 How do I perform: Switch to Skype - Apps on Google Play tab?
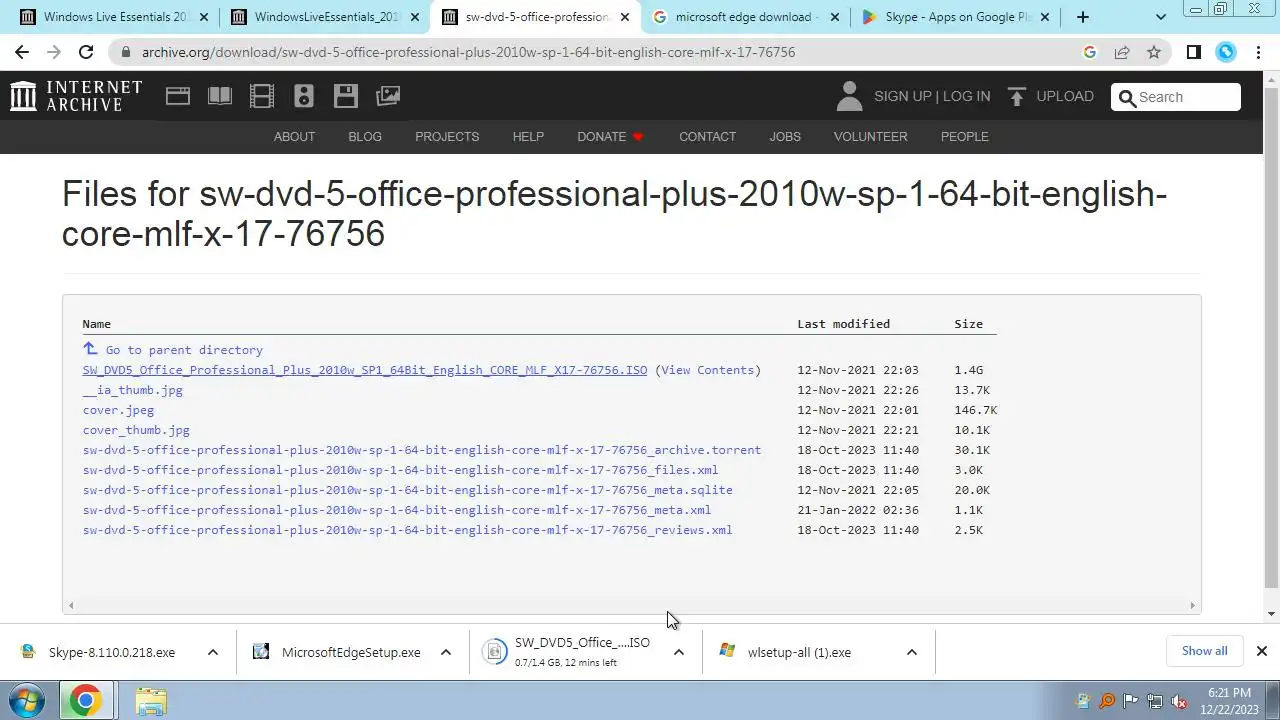[957, 17]
